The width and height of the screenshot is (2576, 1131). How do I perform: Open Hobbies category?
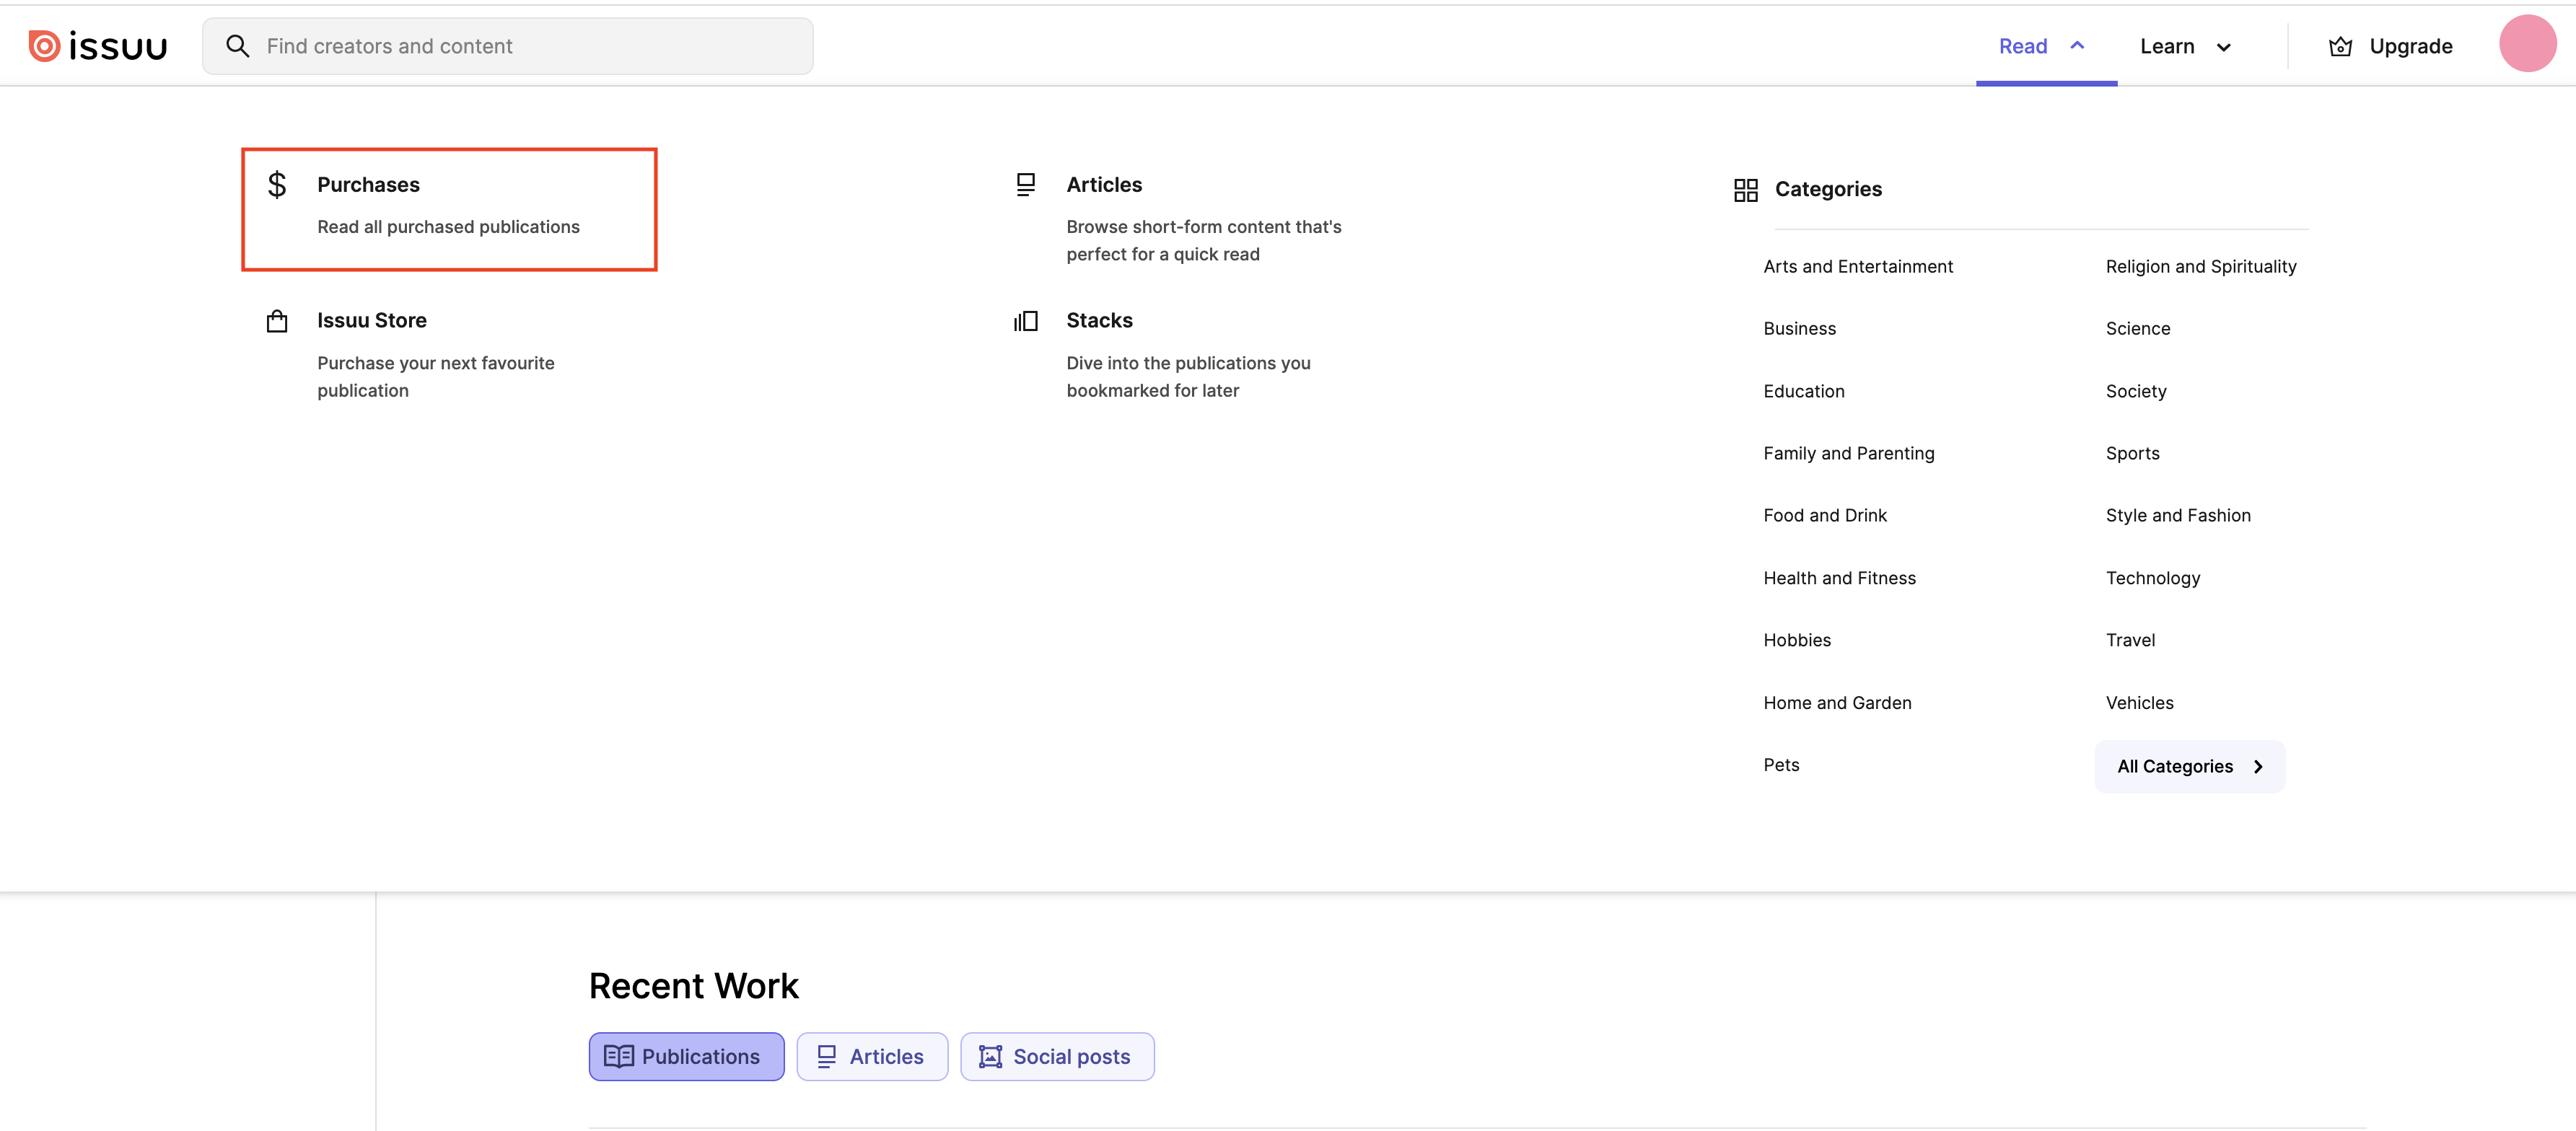pos(1796,640)
